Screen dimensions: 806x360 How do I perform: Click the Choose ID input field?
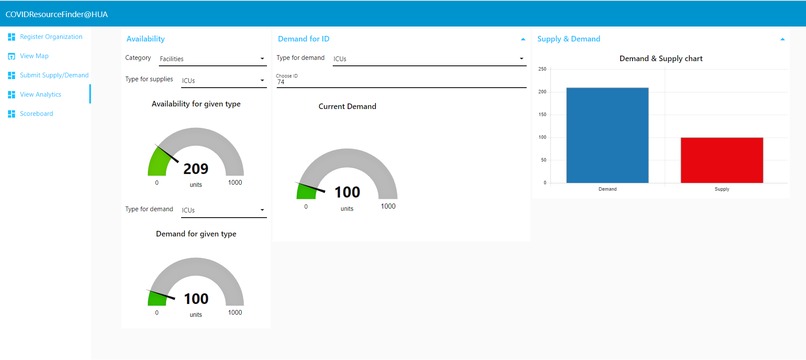click(x=401, y=81)
